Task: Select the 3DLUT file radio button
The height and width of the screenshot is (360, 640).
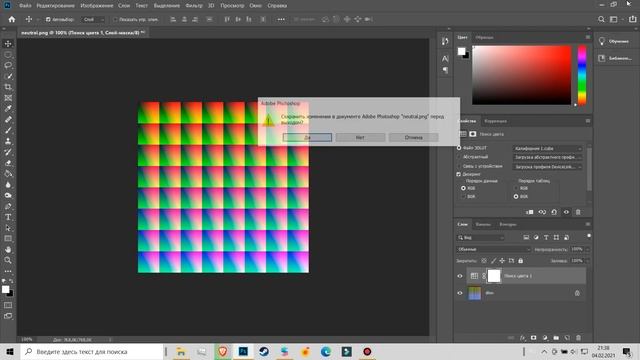Action: (459, 148)
